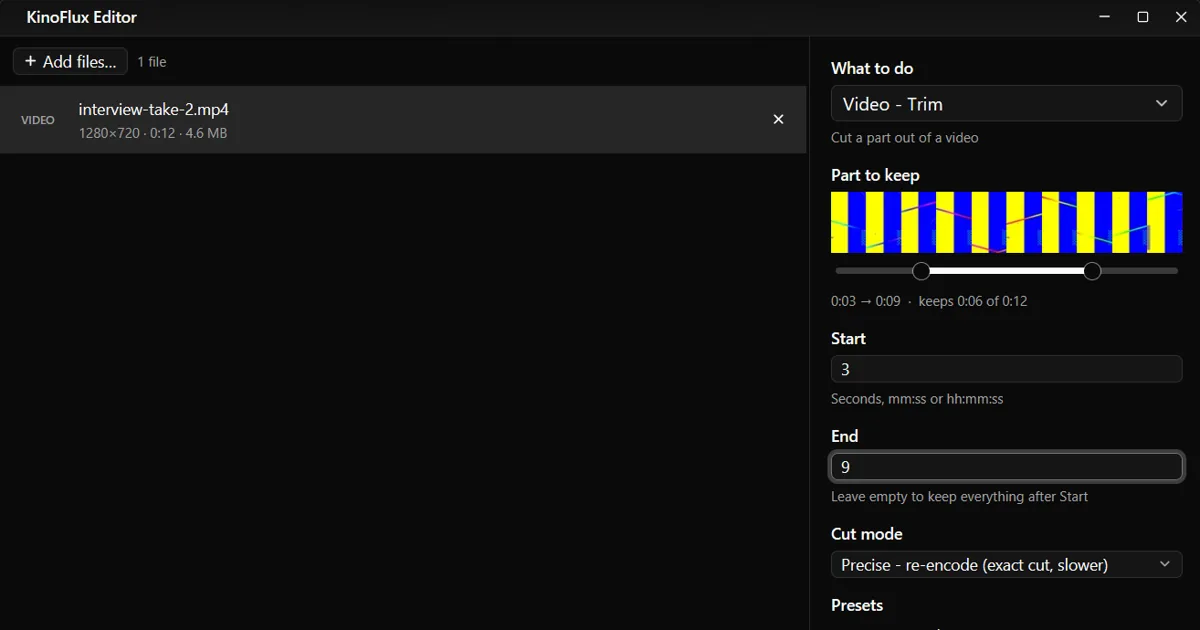1200x630 pixels.
Task: Minimize the KinoFlux Editor window
Action: (1105, 17)
